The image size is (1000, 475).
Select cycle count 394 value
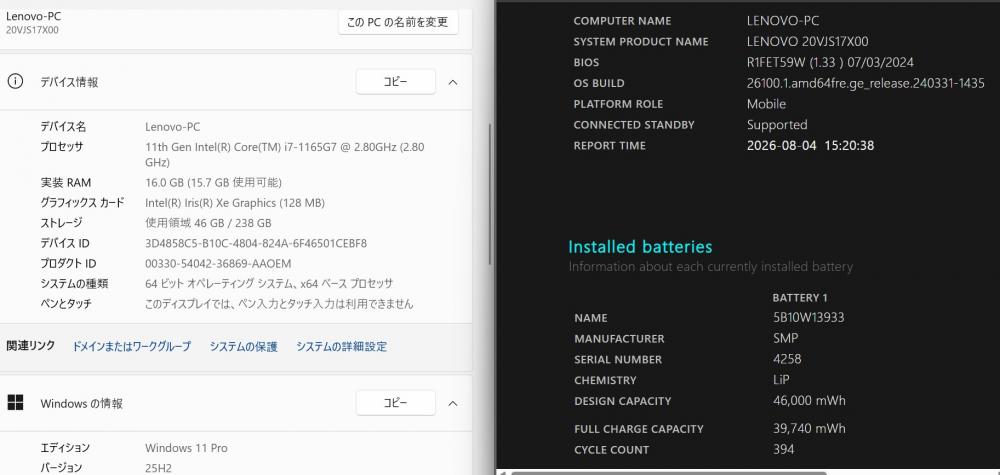pyautogui.click(x=784, y=449)
